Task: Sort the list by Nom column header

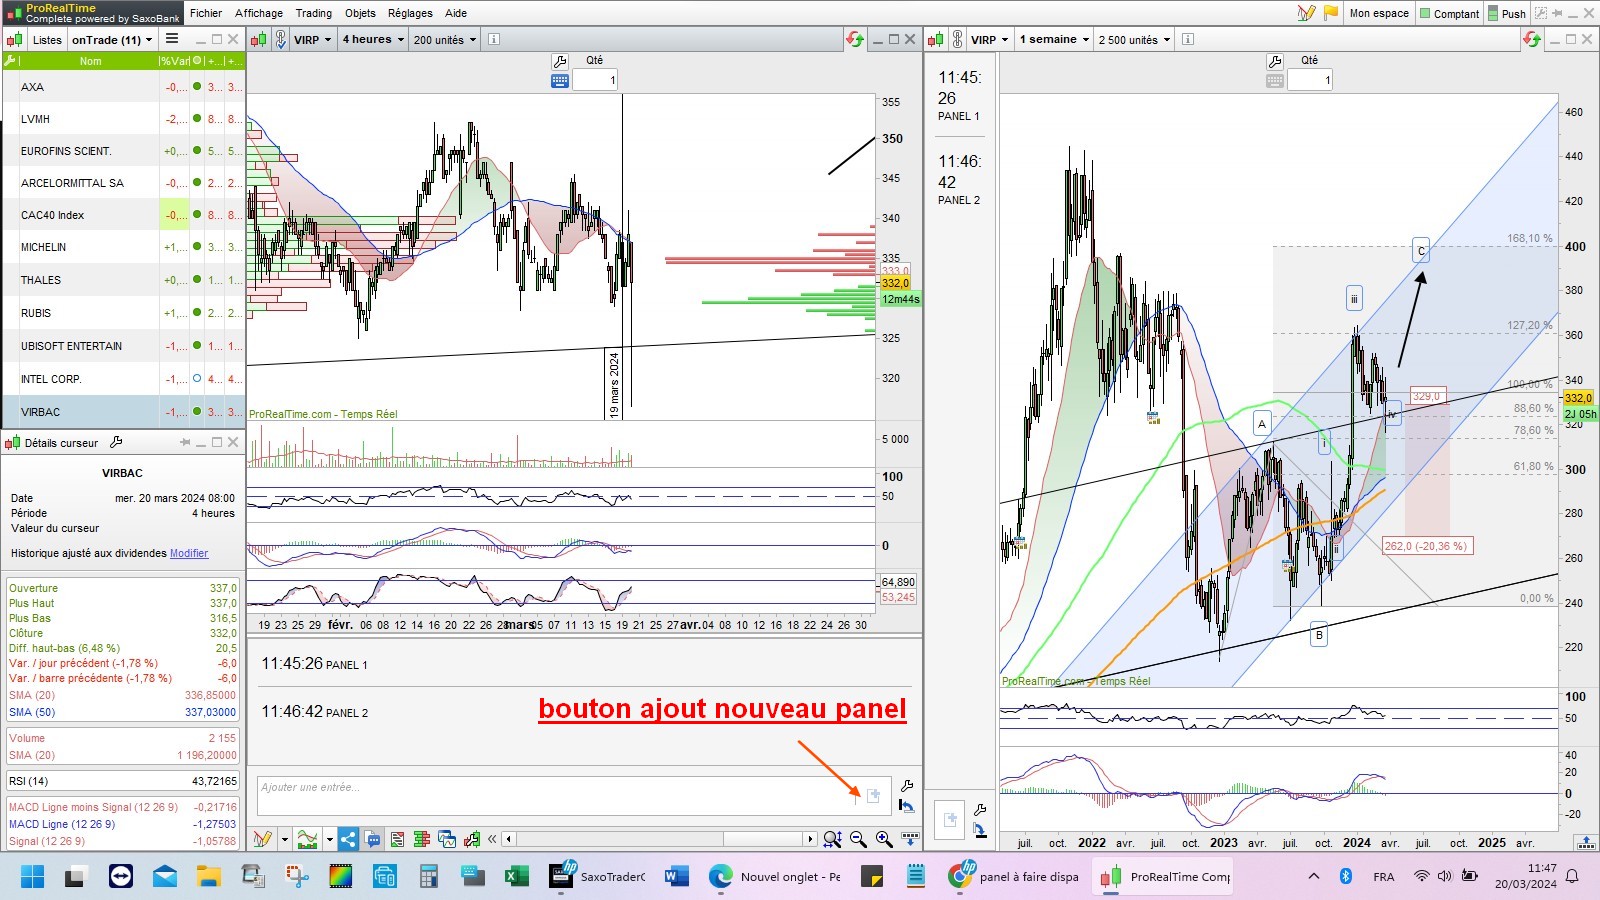Action: [90, 61]
